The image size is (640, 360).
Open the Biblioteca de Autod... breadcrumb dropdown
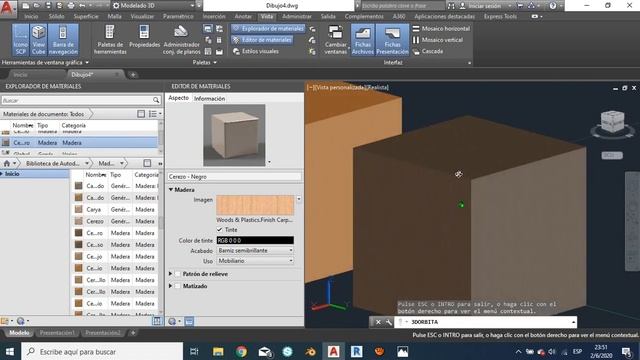87,163
